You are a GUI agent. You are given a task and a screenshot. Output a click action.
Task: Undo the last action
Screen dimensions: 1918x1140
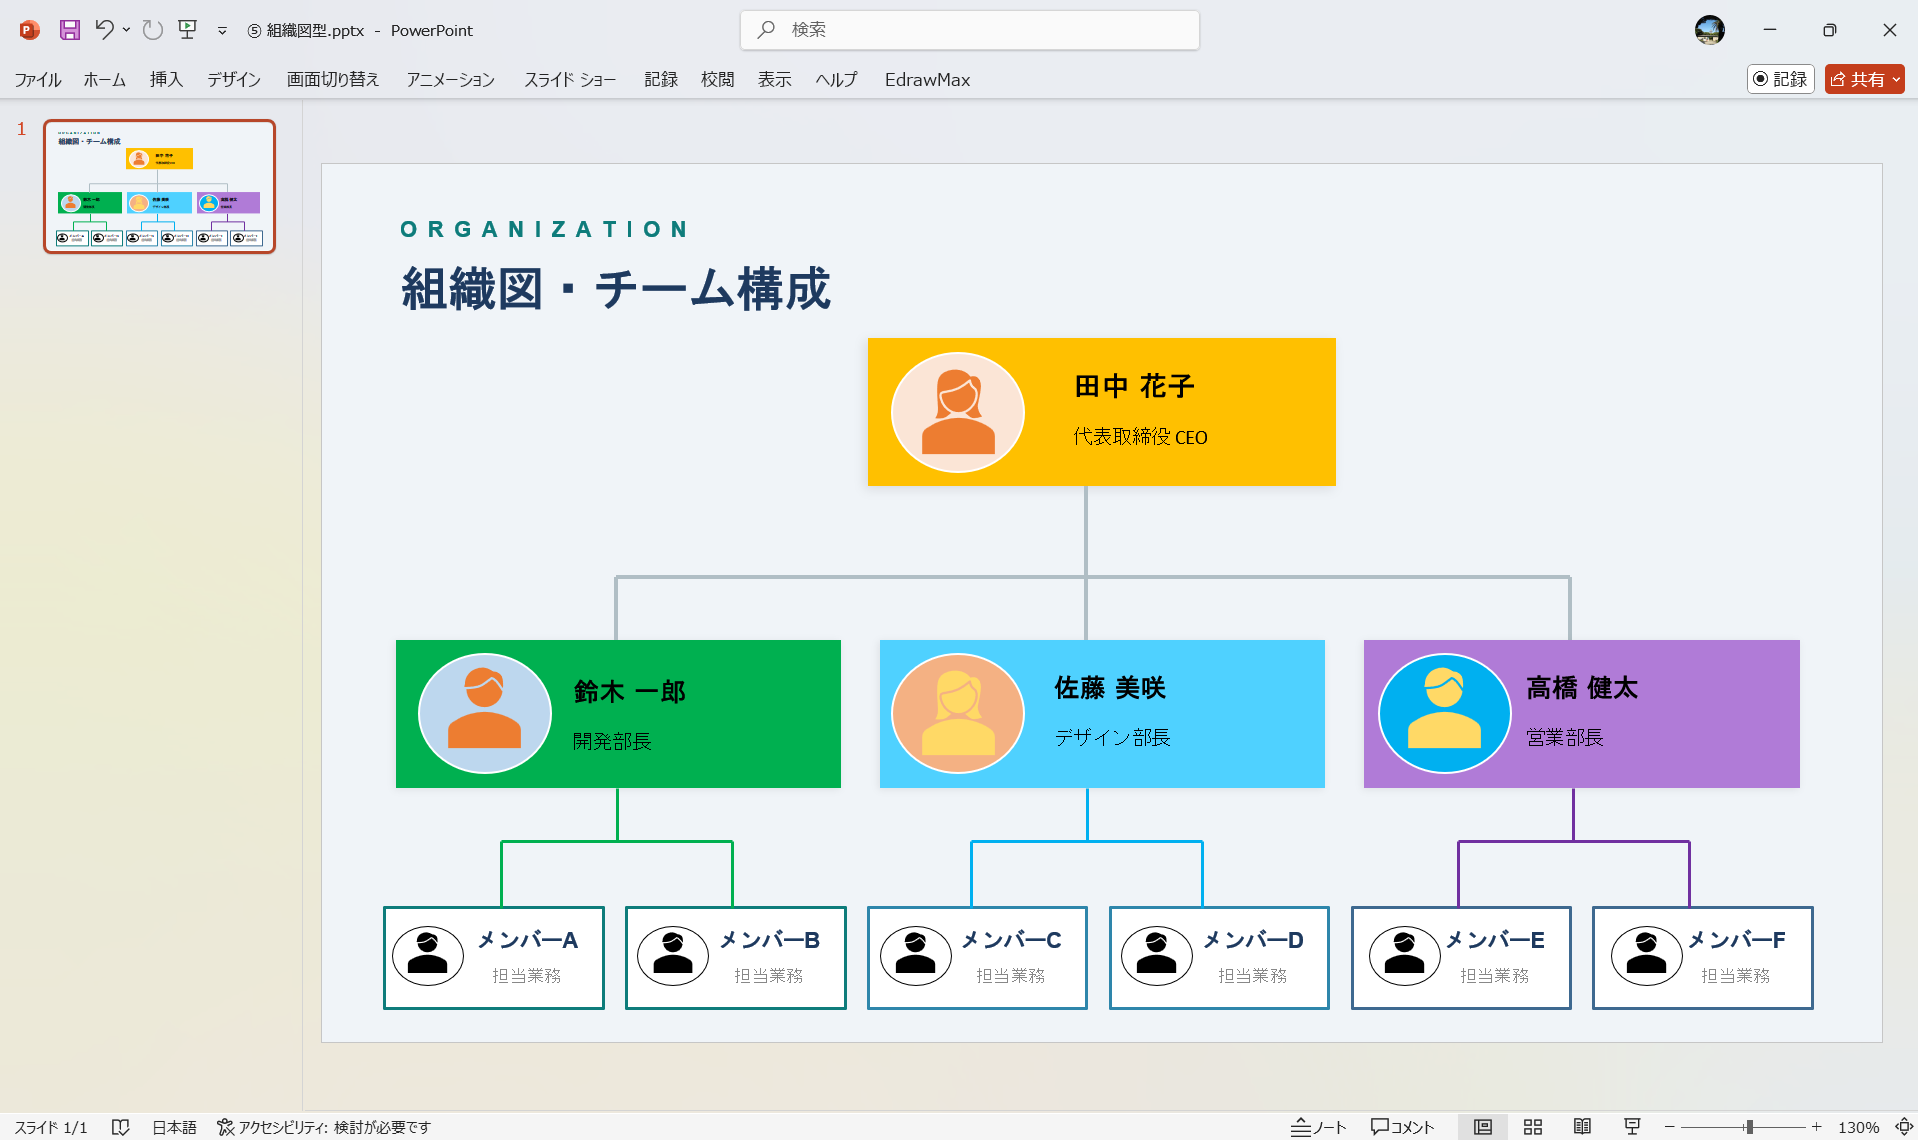coord(104,30)
